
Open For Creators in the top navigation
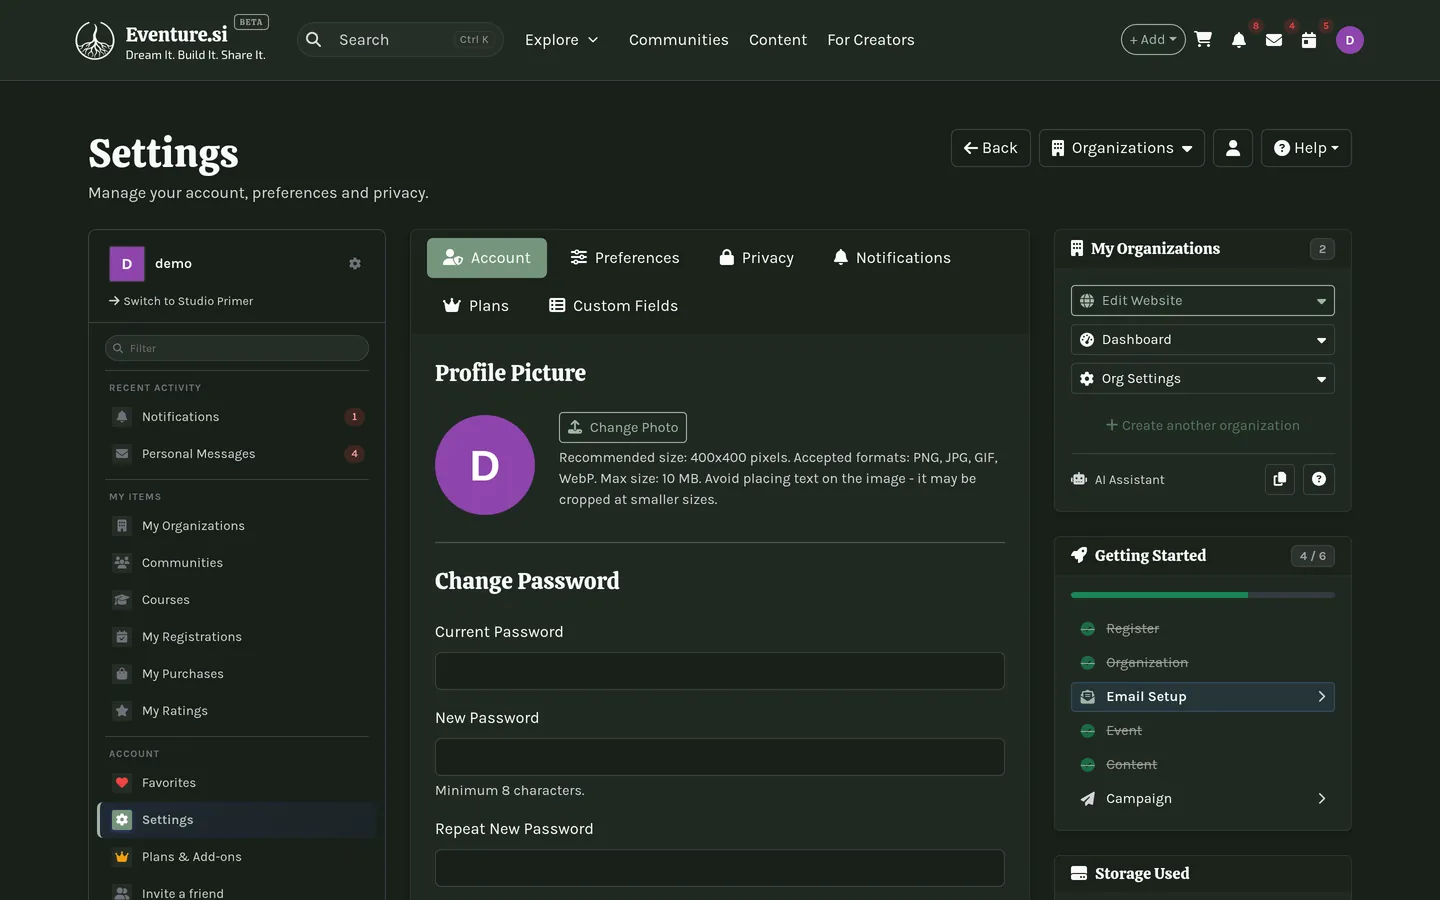[x=871, y=40]
